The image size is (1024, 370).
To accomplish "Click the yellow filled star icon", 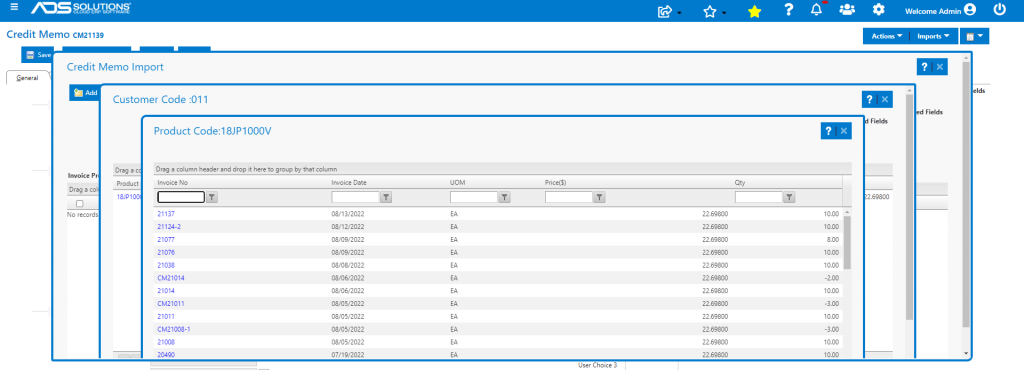I will 754,11.
